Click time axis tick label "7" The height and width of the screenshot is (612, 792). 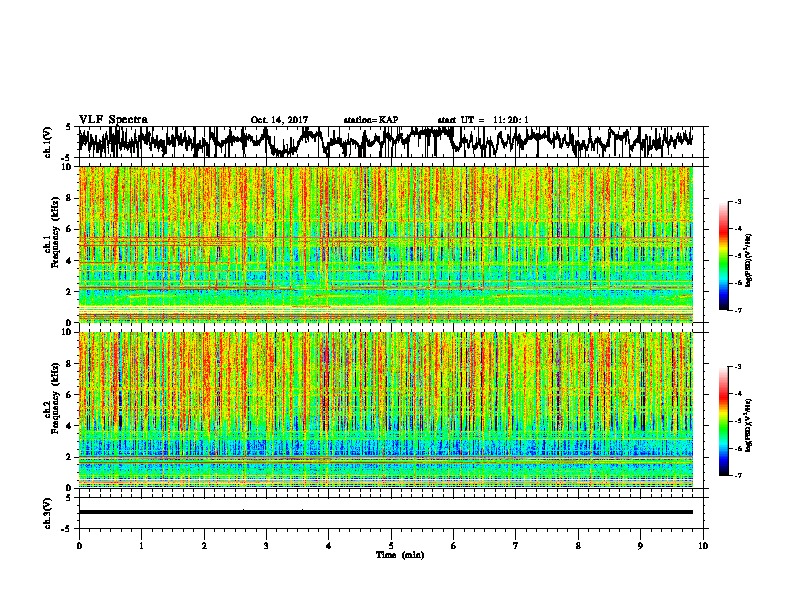(x=516, y=546)
